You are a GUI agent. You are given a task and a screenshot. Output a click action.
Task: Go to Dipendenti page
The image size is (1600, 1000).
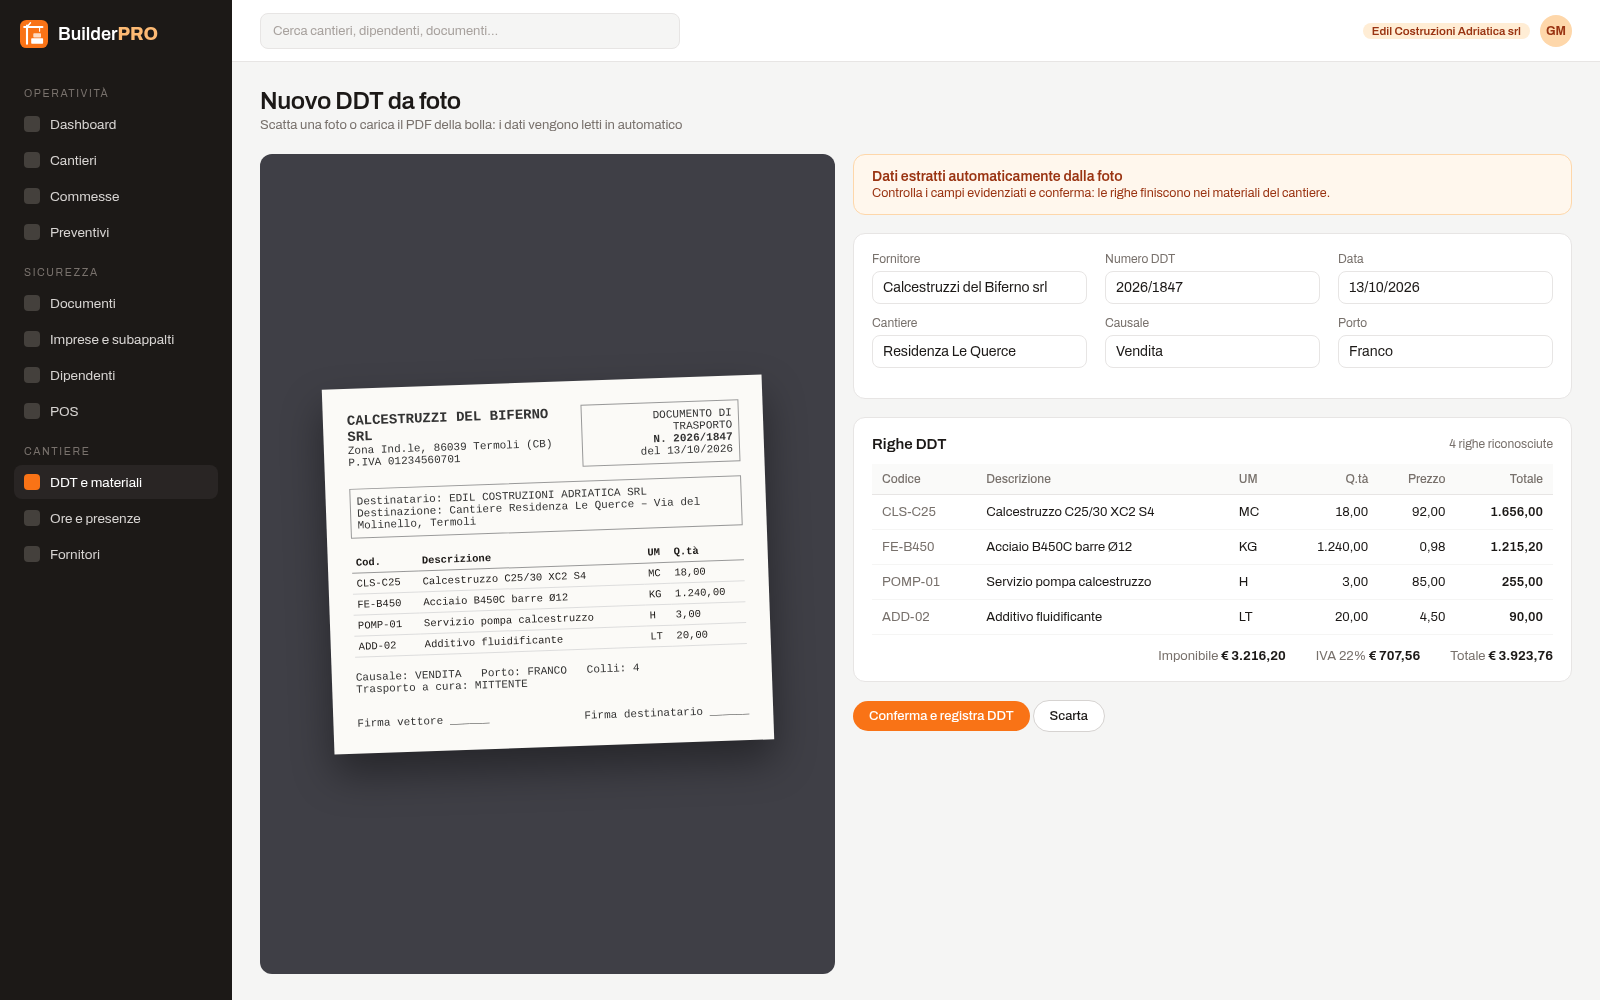coord(116,375)
